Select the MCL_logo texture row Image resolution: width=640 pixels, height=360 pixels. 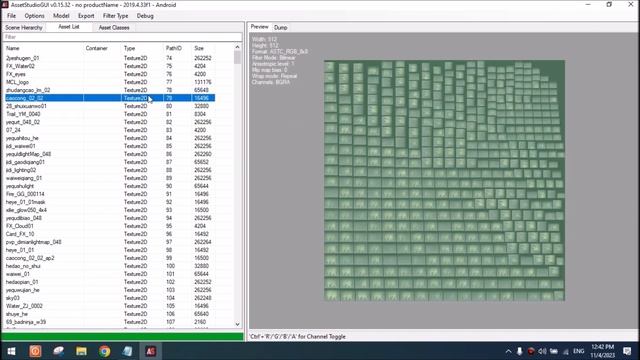109,82
